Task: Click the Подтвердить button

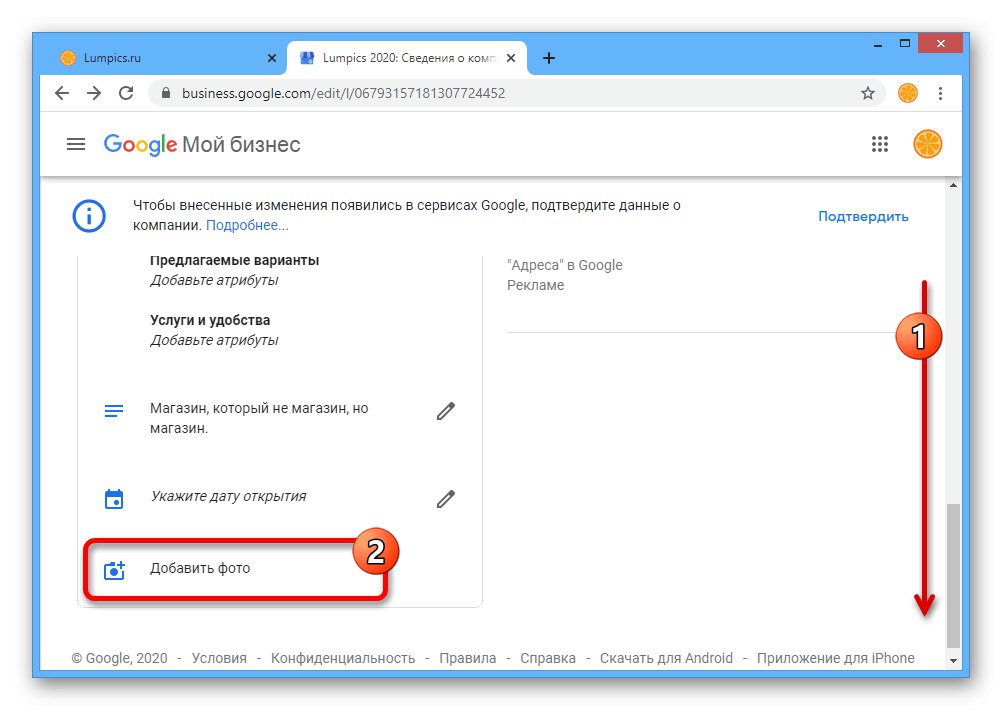Action: coord(863,216)
